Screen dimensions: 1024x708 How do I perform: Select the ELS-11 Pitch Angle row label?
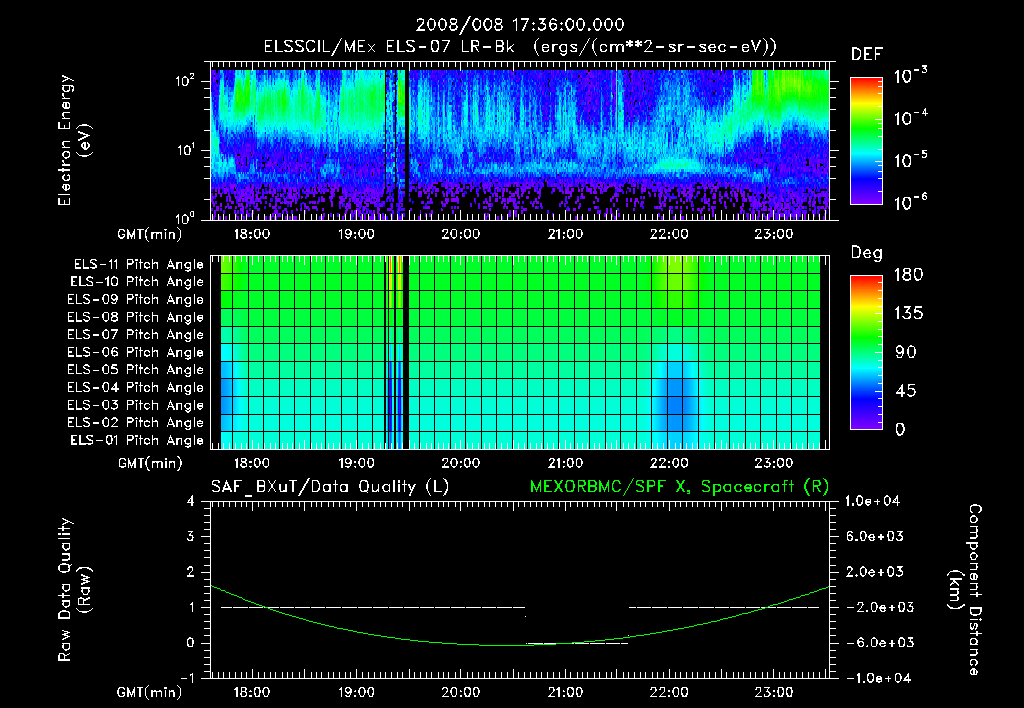pos(138,265)
